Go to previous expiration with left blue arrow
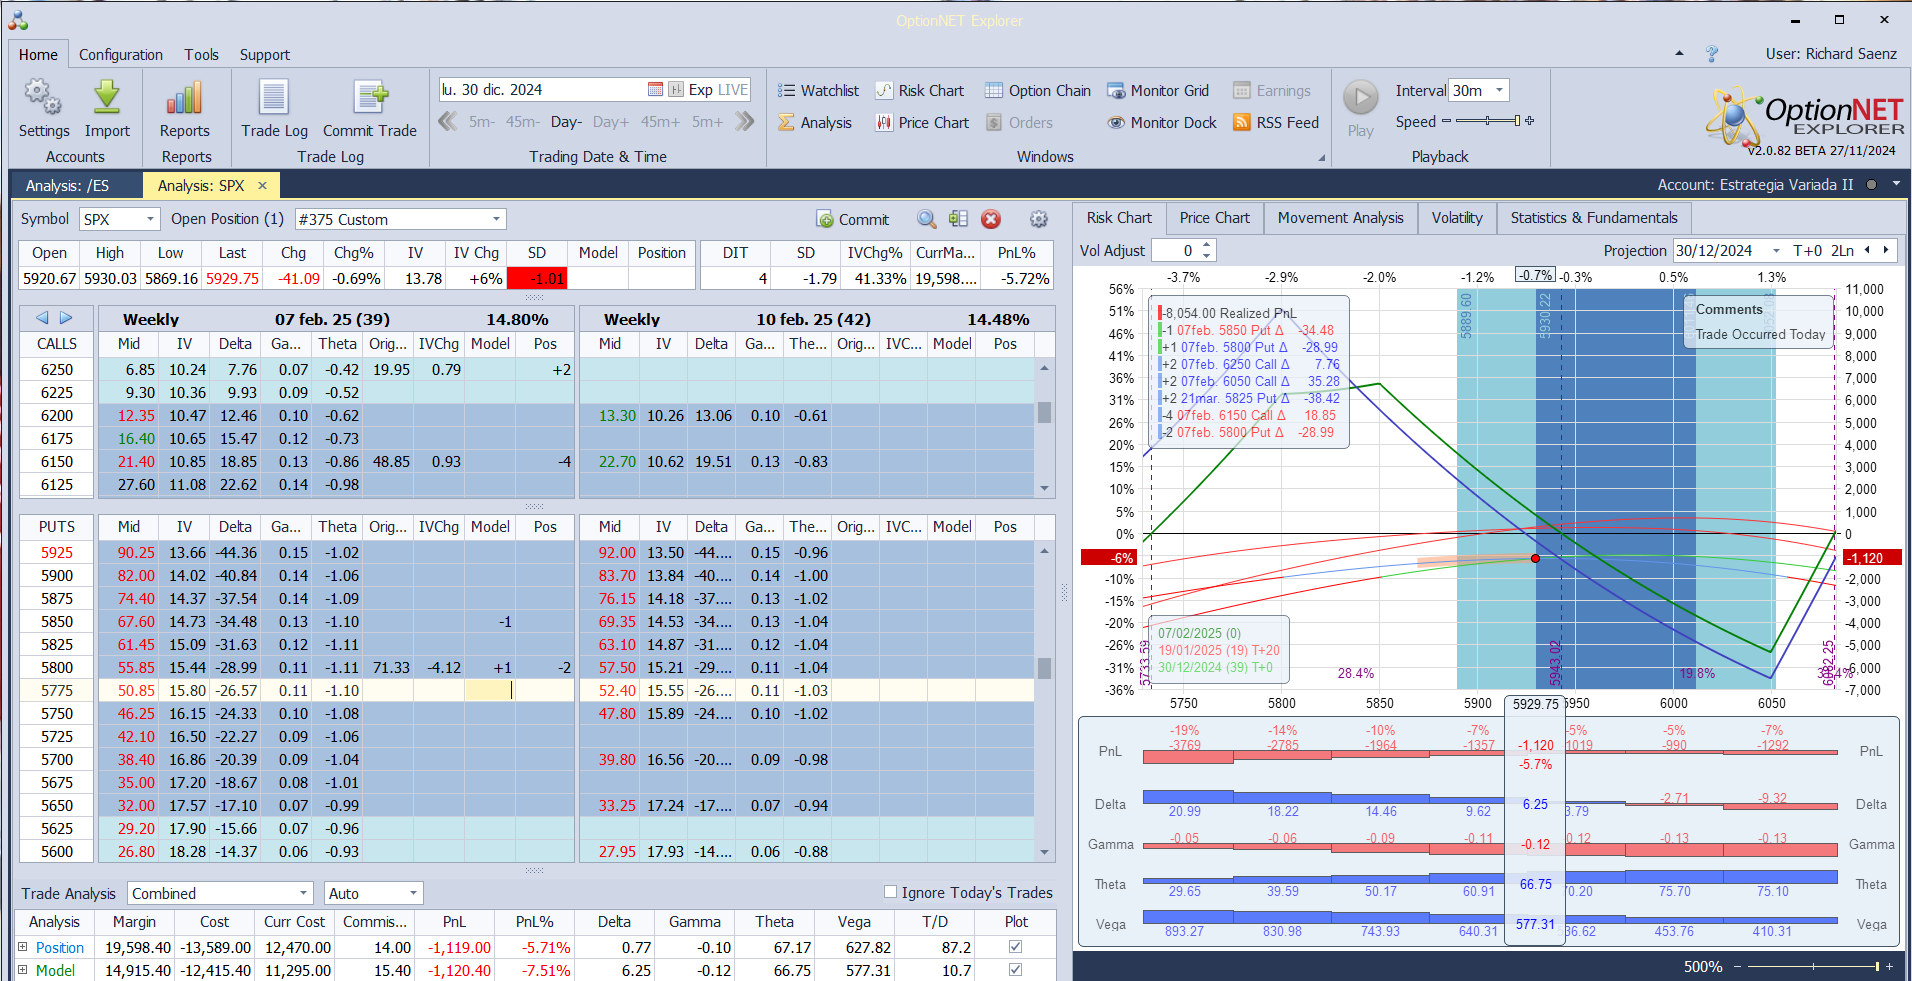 pos(42,318)
